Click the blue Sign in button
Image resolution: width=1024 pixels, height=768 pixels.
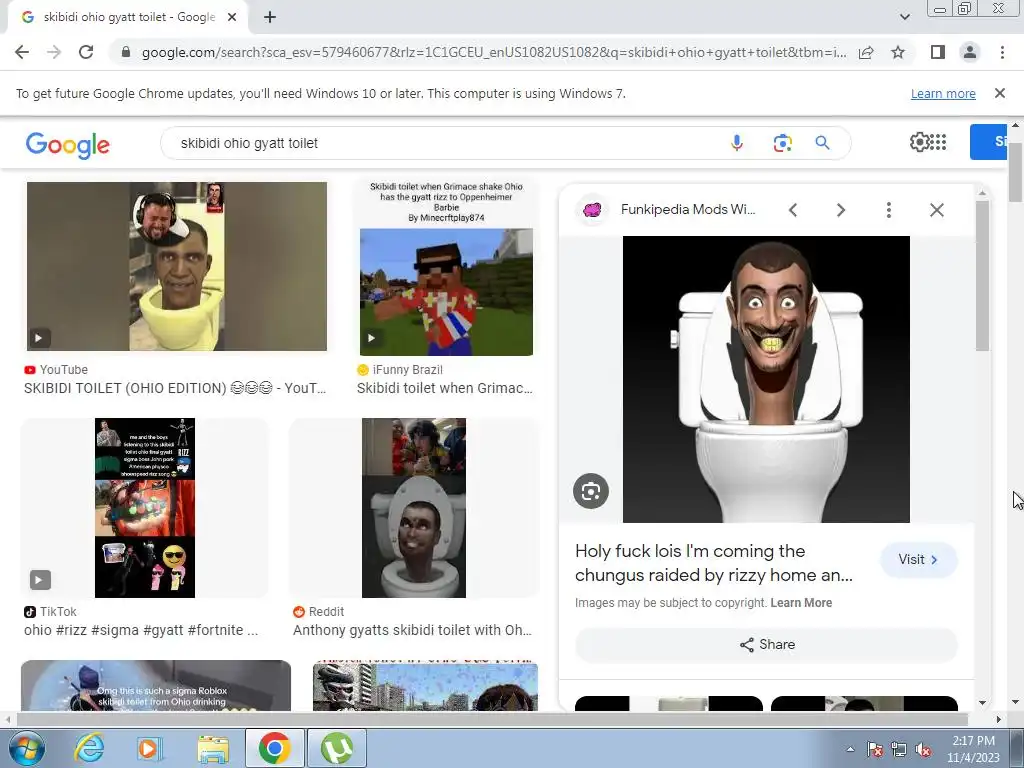tap(988, 142)
